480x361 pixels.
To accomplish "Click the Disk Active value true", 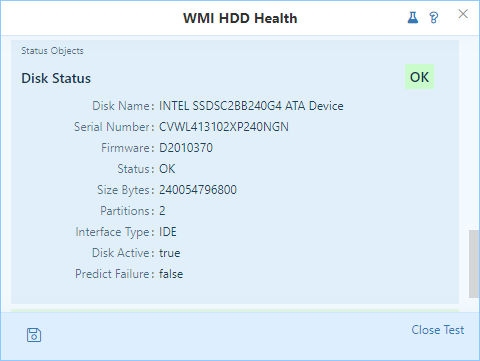I will click(x=169, y=253).
